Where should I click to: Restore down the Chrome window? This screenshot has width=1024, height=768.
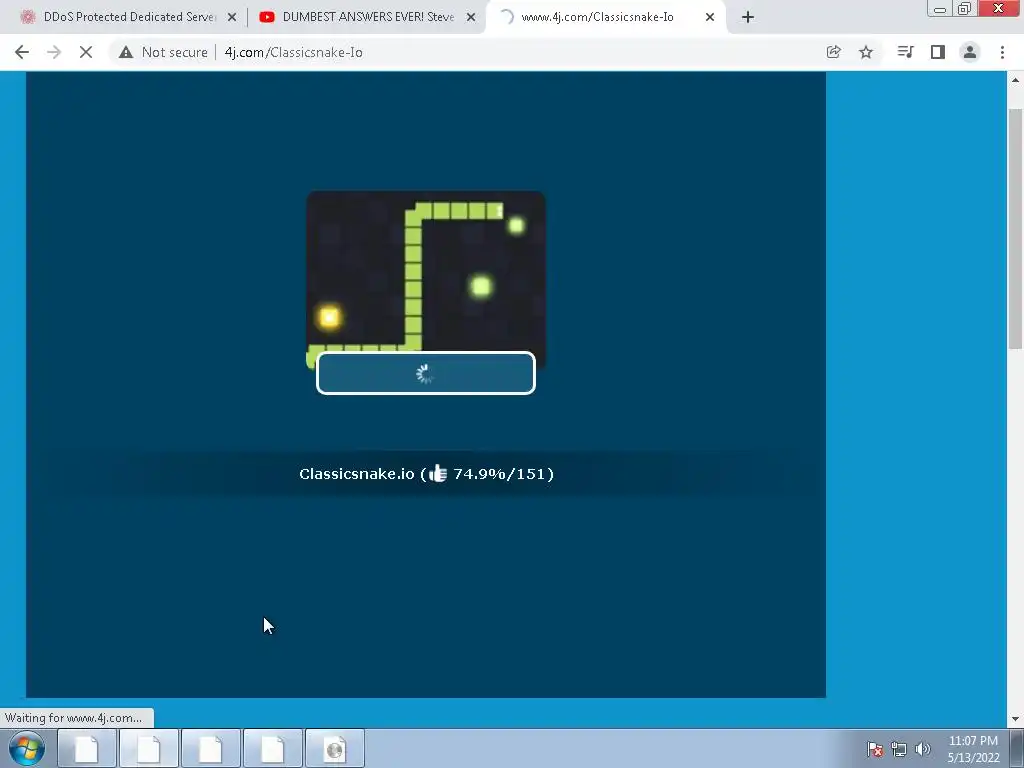click(965, 8)
